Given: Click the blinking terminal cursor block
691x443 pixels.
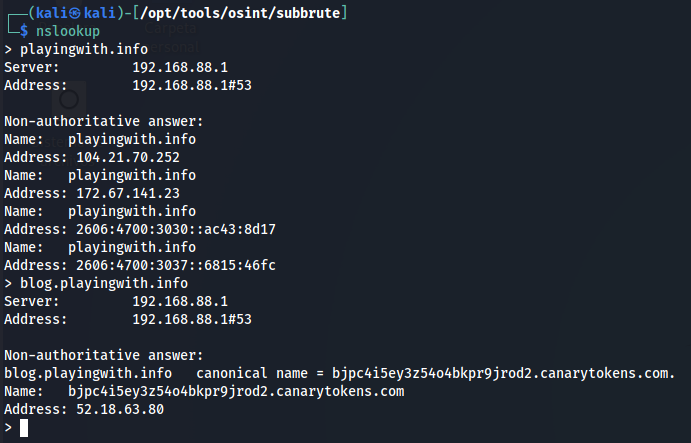Looking at the screenshot, I should [x=24, y=428].
